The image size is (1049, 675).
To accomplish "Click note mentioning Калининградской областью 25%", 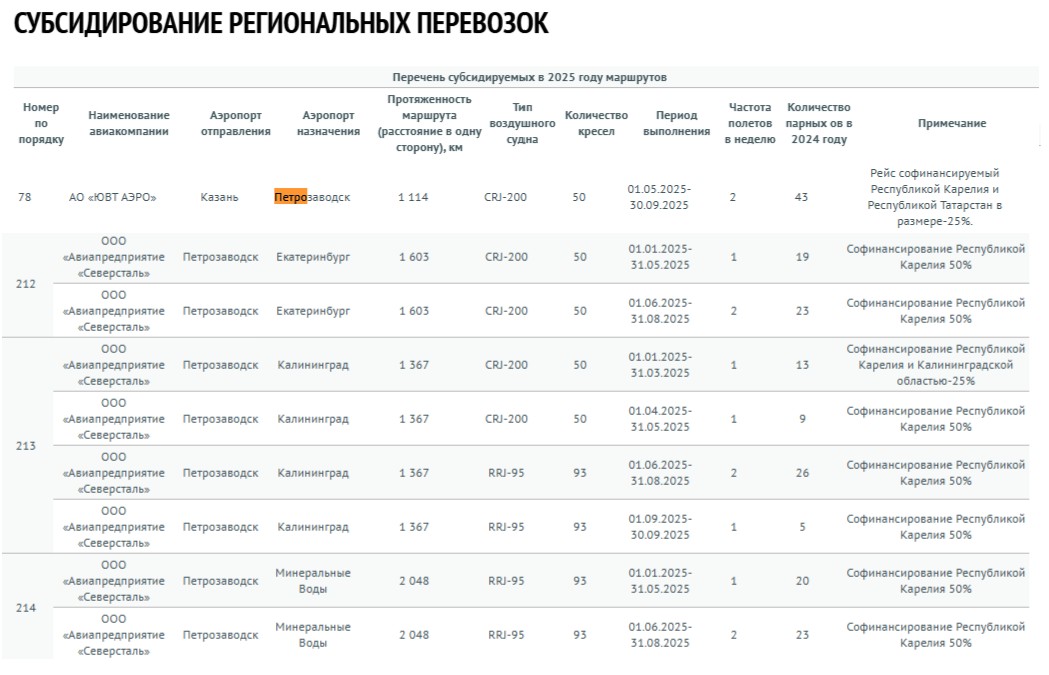I will 935,365.
